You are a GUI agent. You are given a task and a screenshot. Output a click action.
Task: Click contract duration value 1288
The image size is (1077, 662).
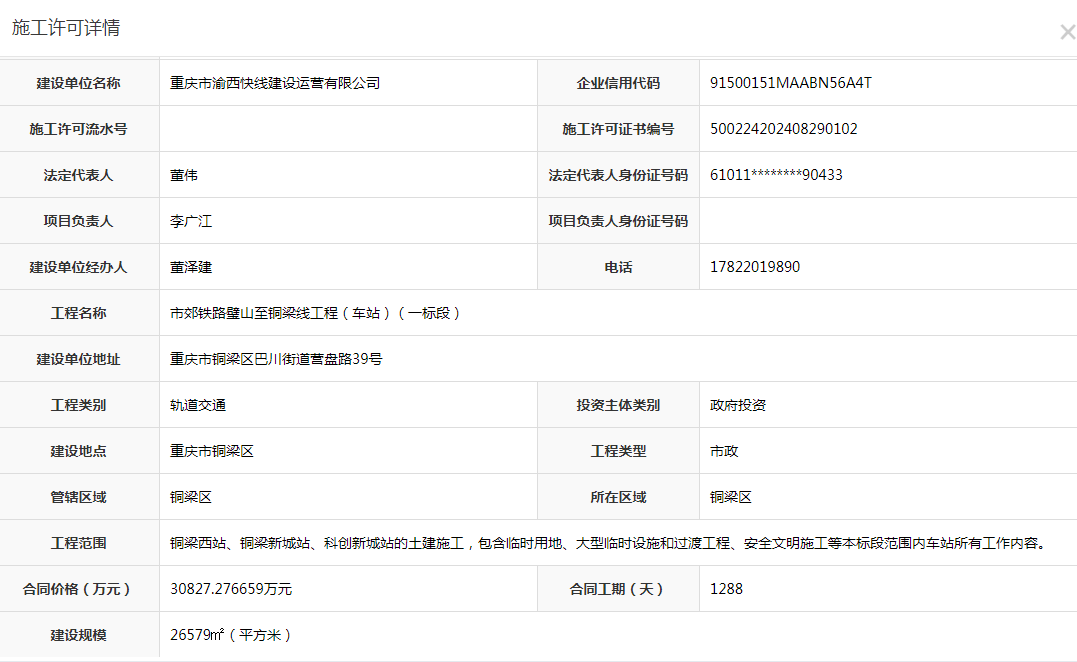point(726,589)
